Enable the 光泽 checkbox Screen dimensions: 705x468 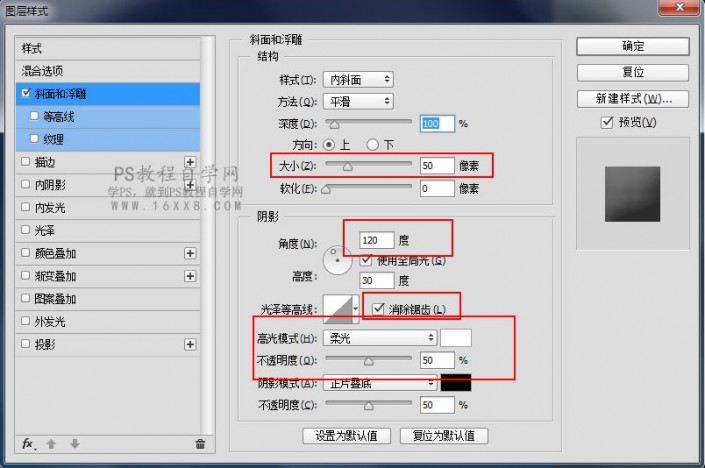(26, 230)
